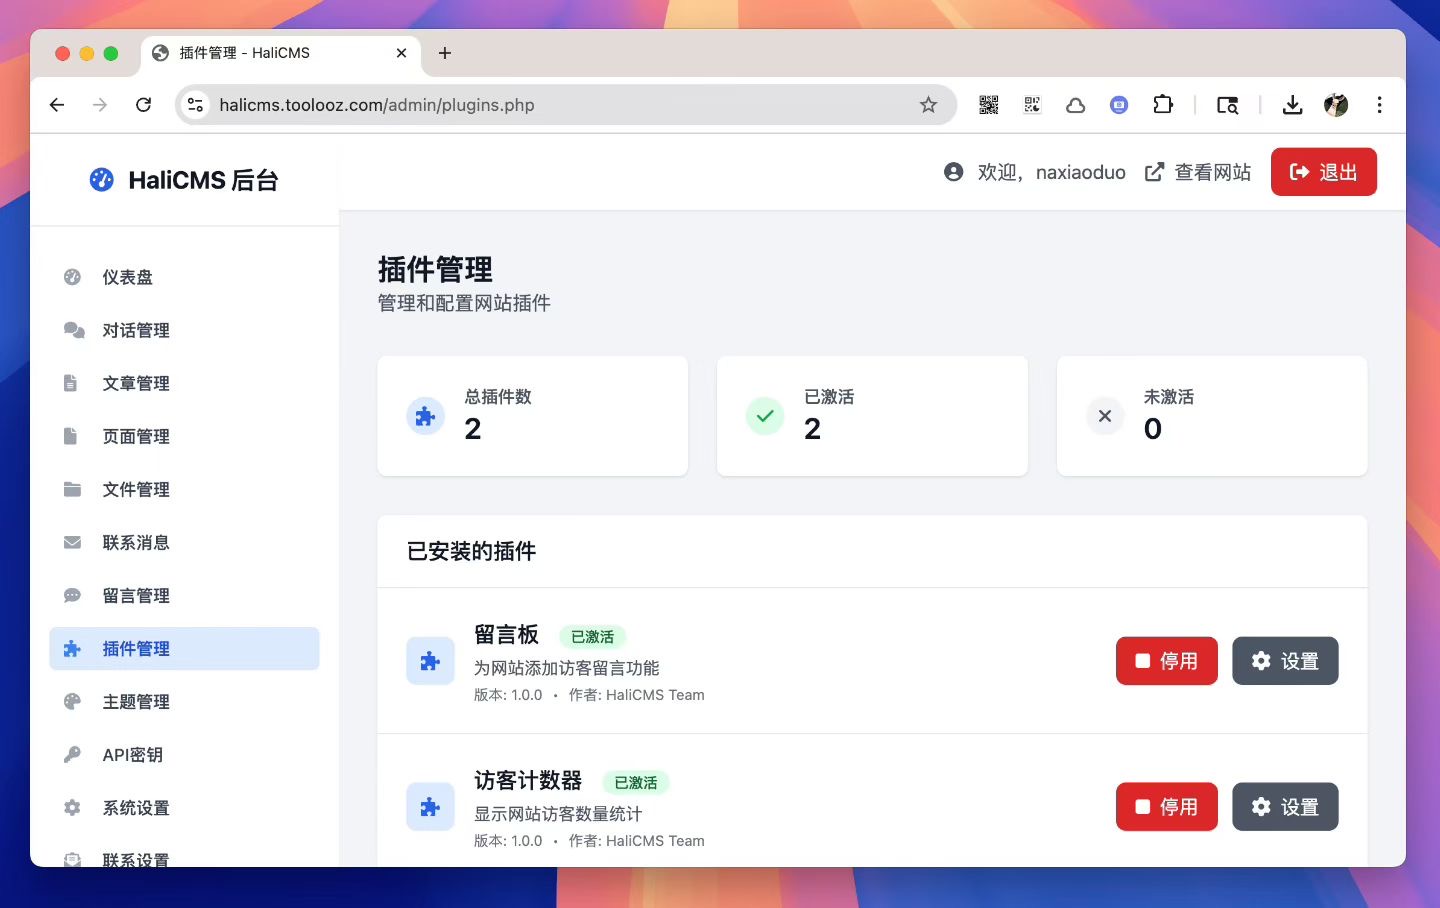Deactivate the 留言板 plugin with 停用
This screenshot has width=1440, height=908.
point(1166,661)
